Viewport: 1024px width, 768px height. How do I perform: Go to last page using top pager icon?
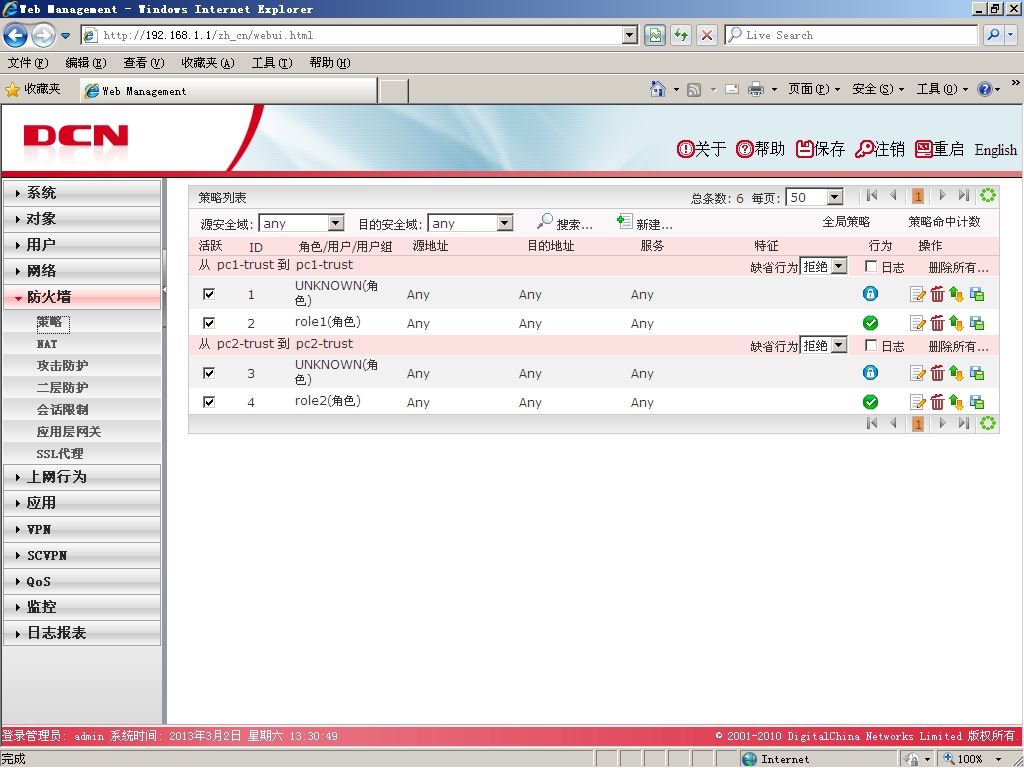tap(963, 195)
